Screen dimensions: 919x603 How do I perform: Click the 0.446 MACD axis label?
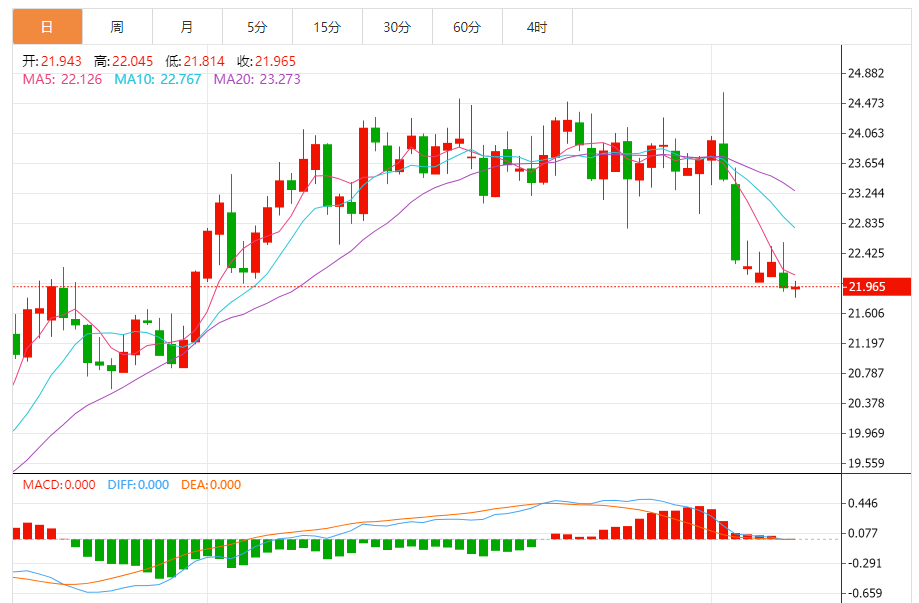tap(863, 503)
